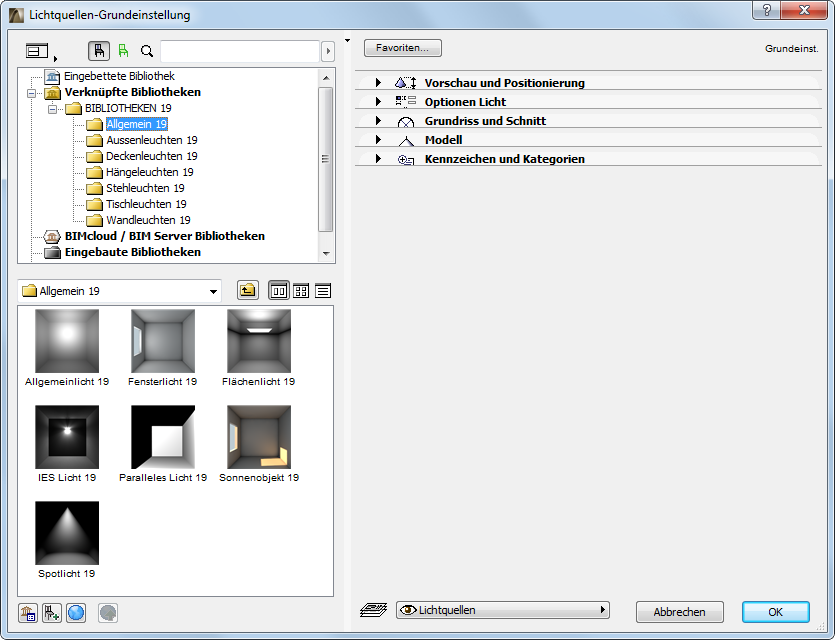Viewport: 835px width, 640px height.
Task: Open search field options arrow
Action: pos(328,51)
